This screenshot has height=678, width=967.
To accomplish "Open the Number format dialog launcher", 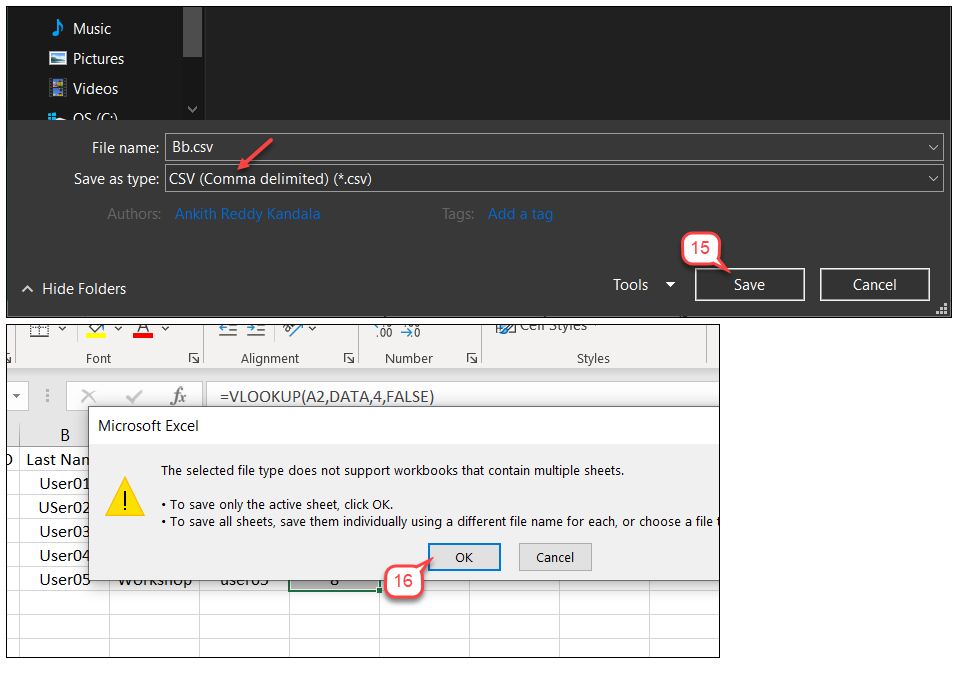I will [472, 358].
